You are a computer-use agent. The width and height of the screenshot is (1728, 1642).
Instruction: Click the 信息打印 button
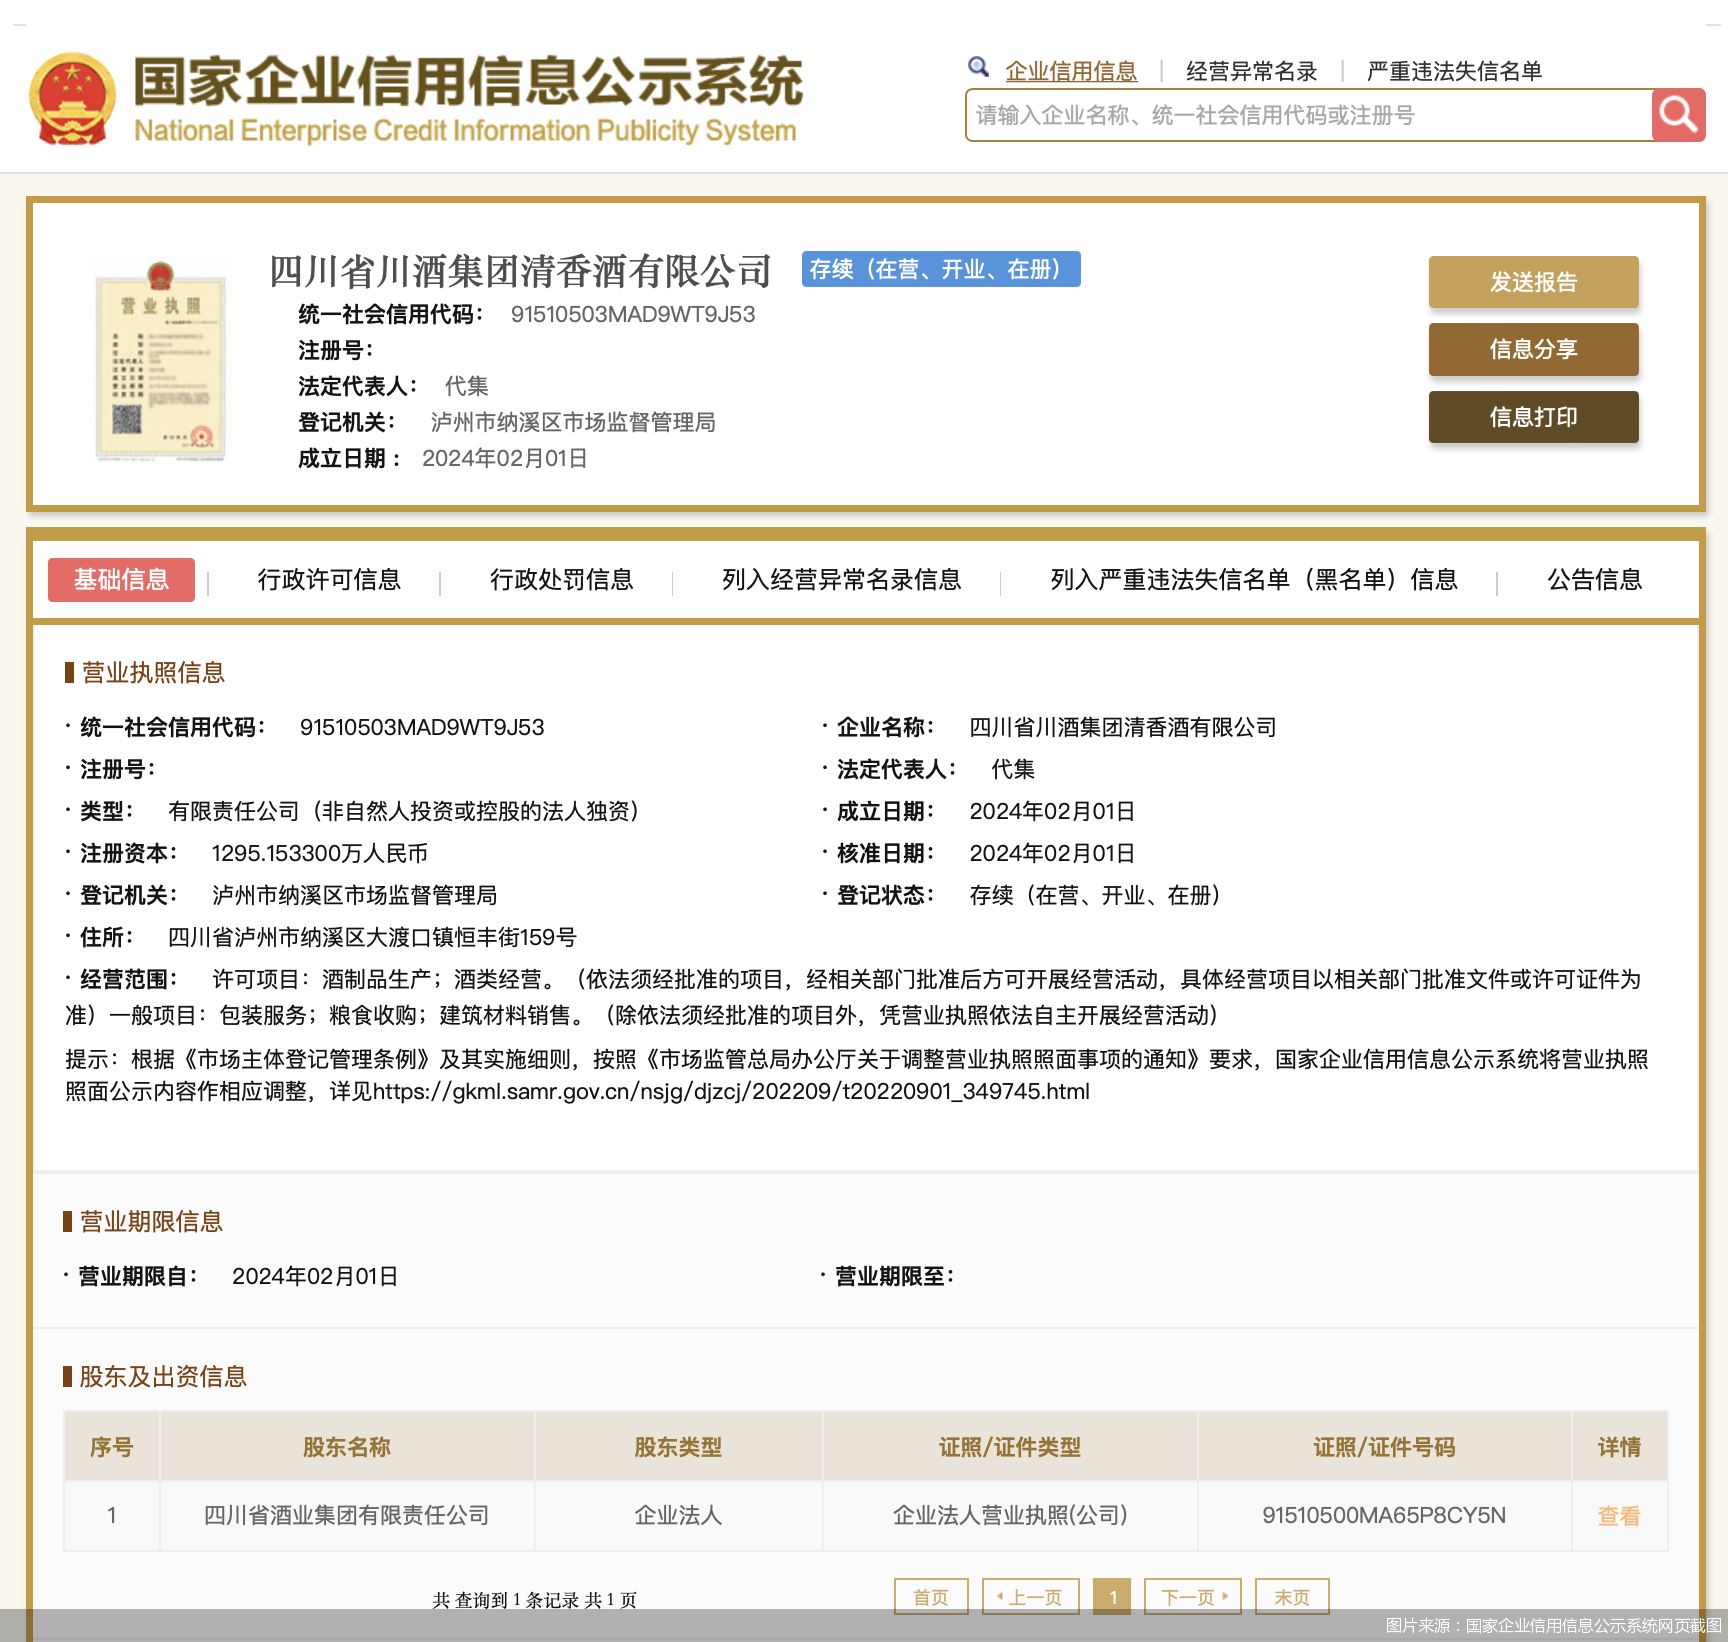[x=1534, y=417]
